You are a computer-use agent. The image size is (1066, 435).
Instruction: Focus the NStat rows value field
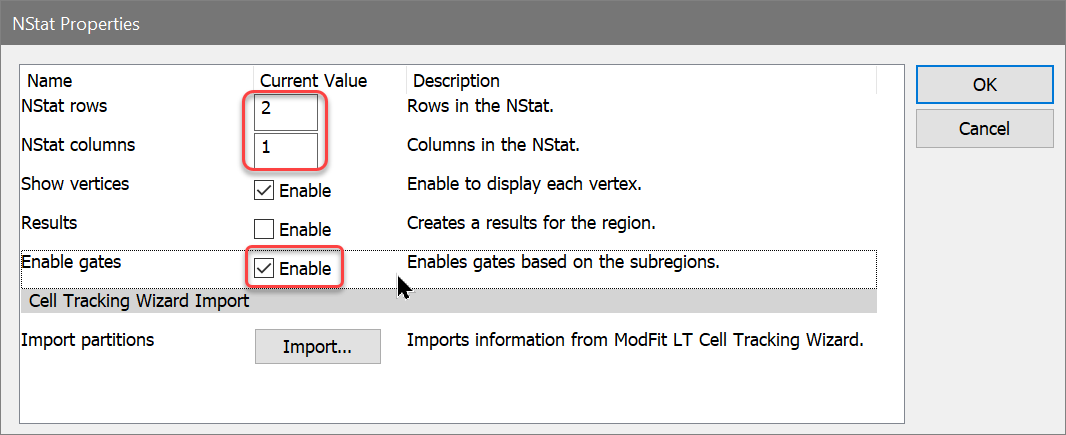tap(287, 110)
